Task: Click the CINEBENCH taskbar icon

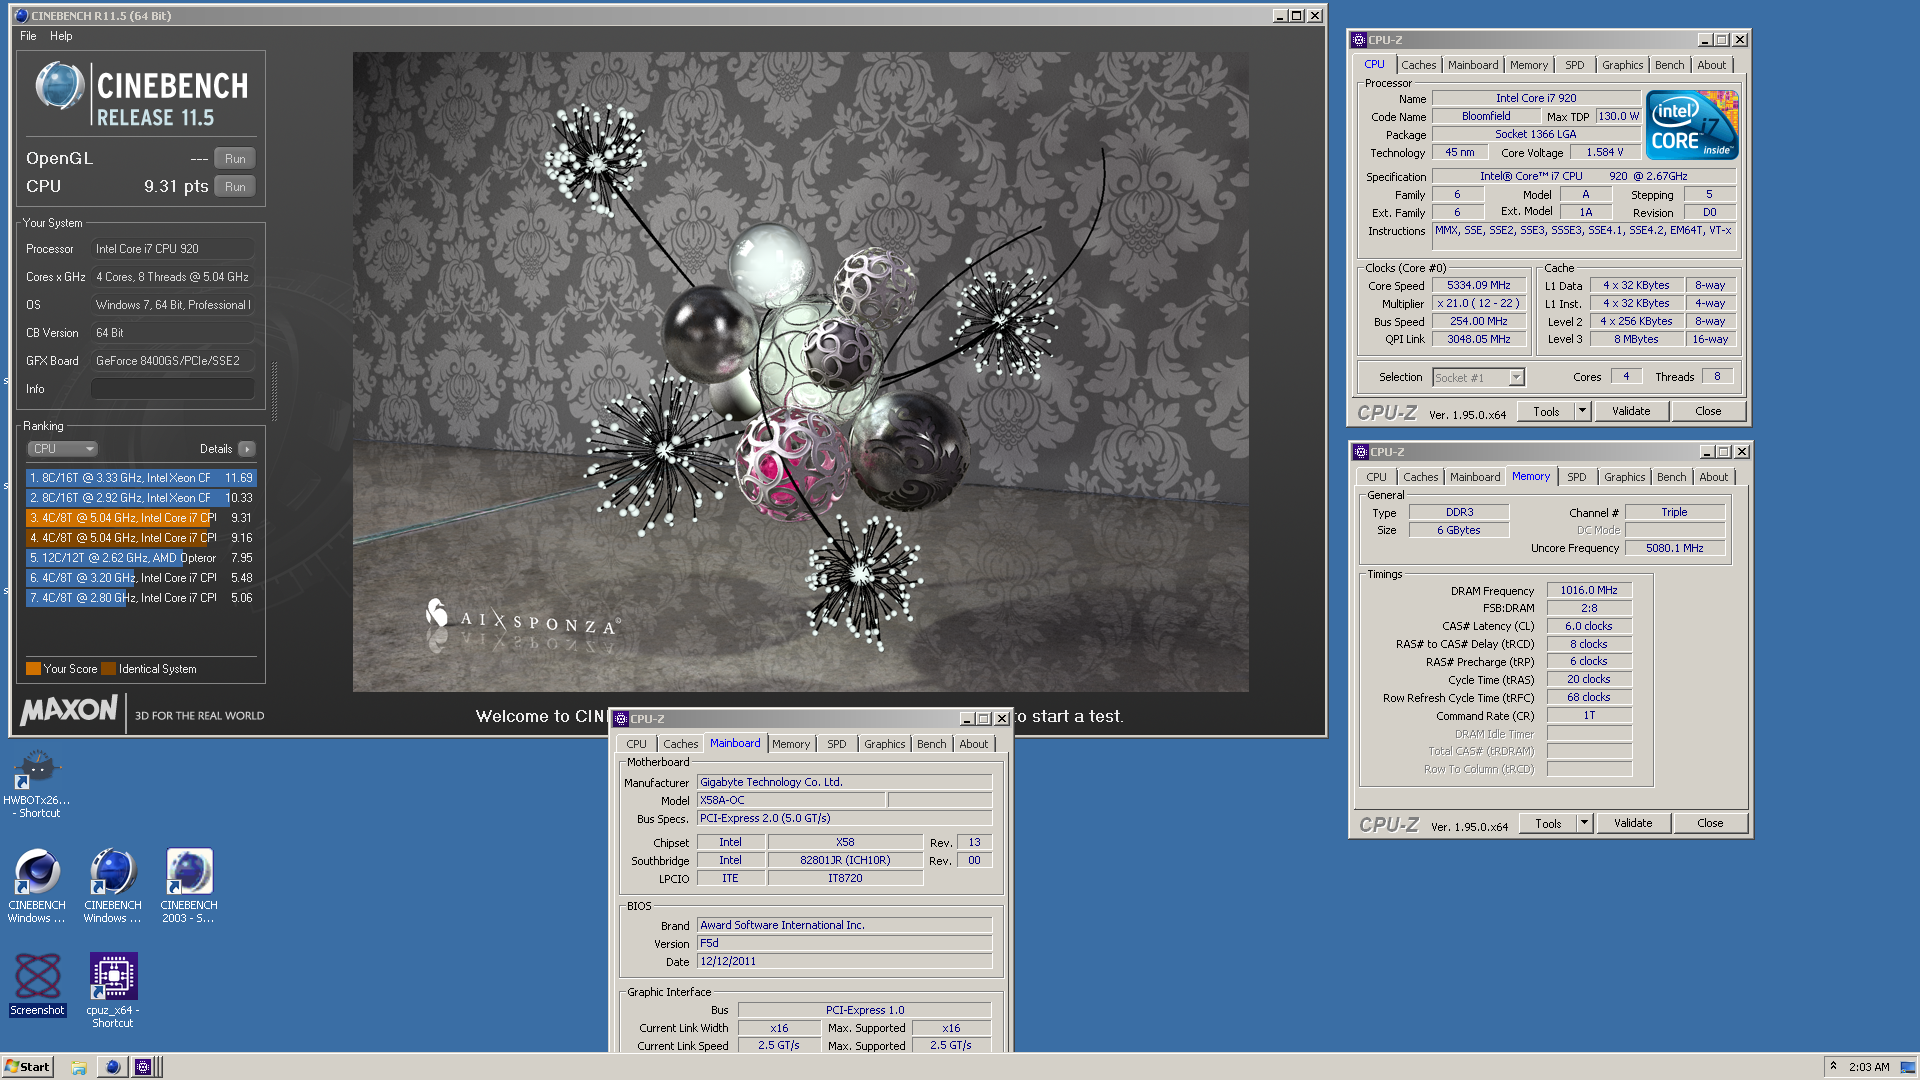Action: pyautogui.click(x=113, y=1067)
